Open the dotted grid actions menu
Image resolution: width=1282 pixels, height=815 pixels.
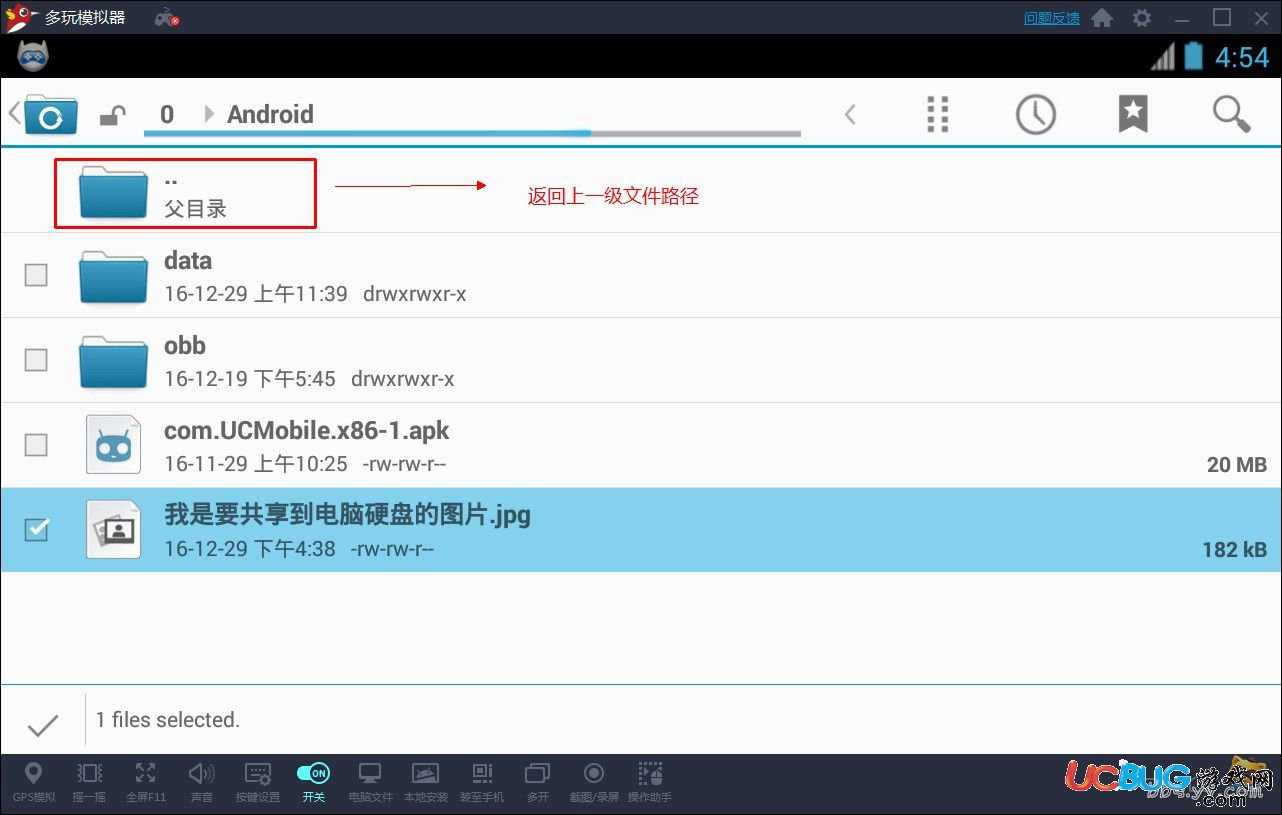pos(937,114)
